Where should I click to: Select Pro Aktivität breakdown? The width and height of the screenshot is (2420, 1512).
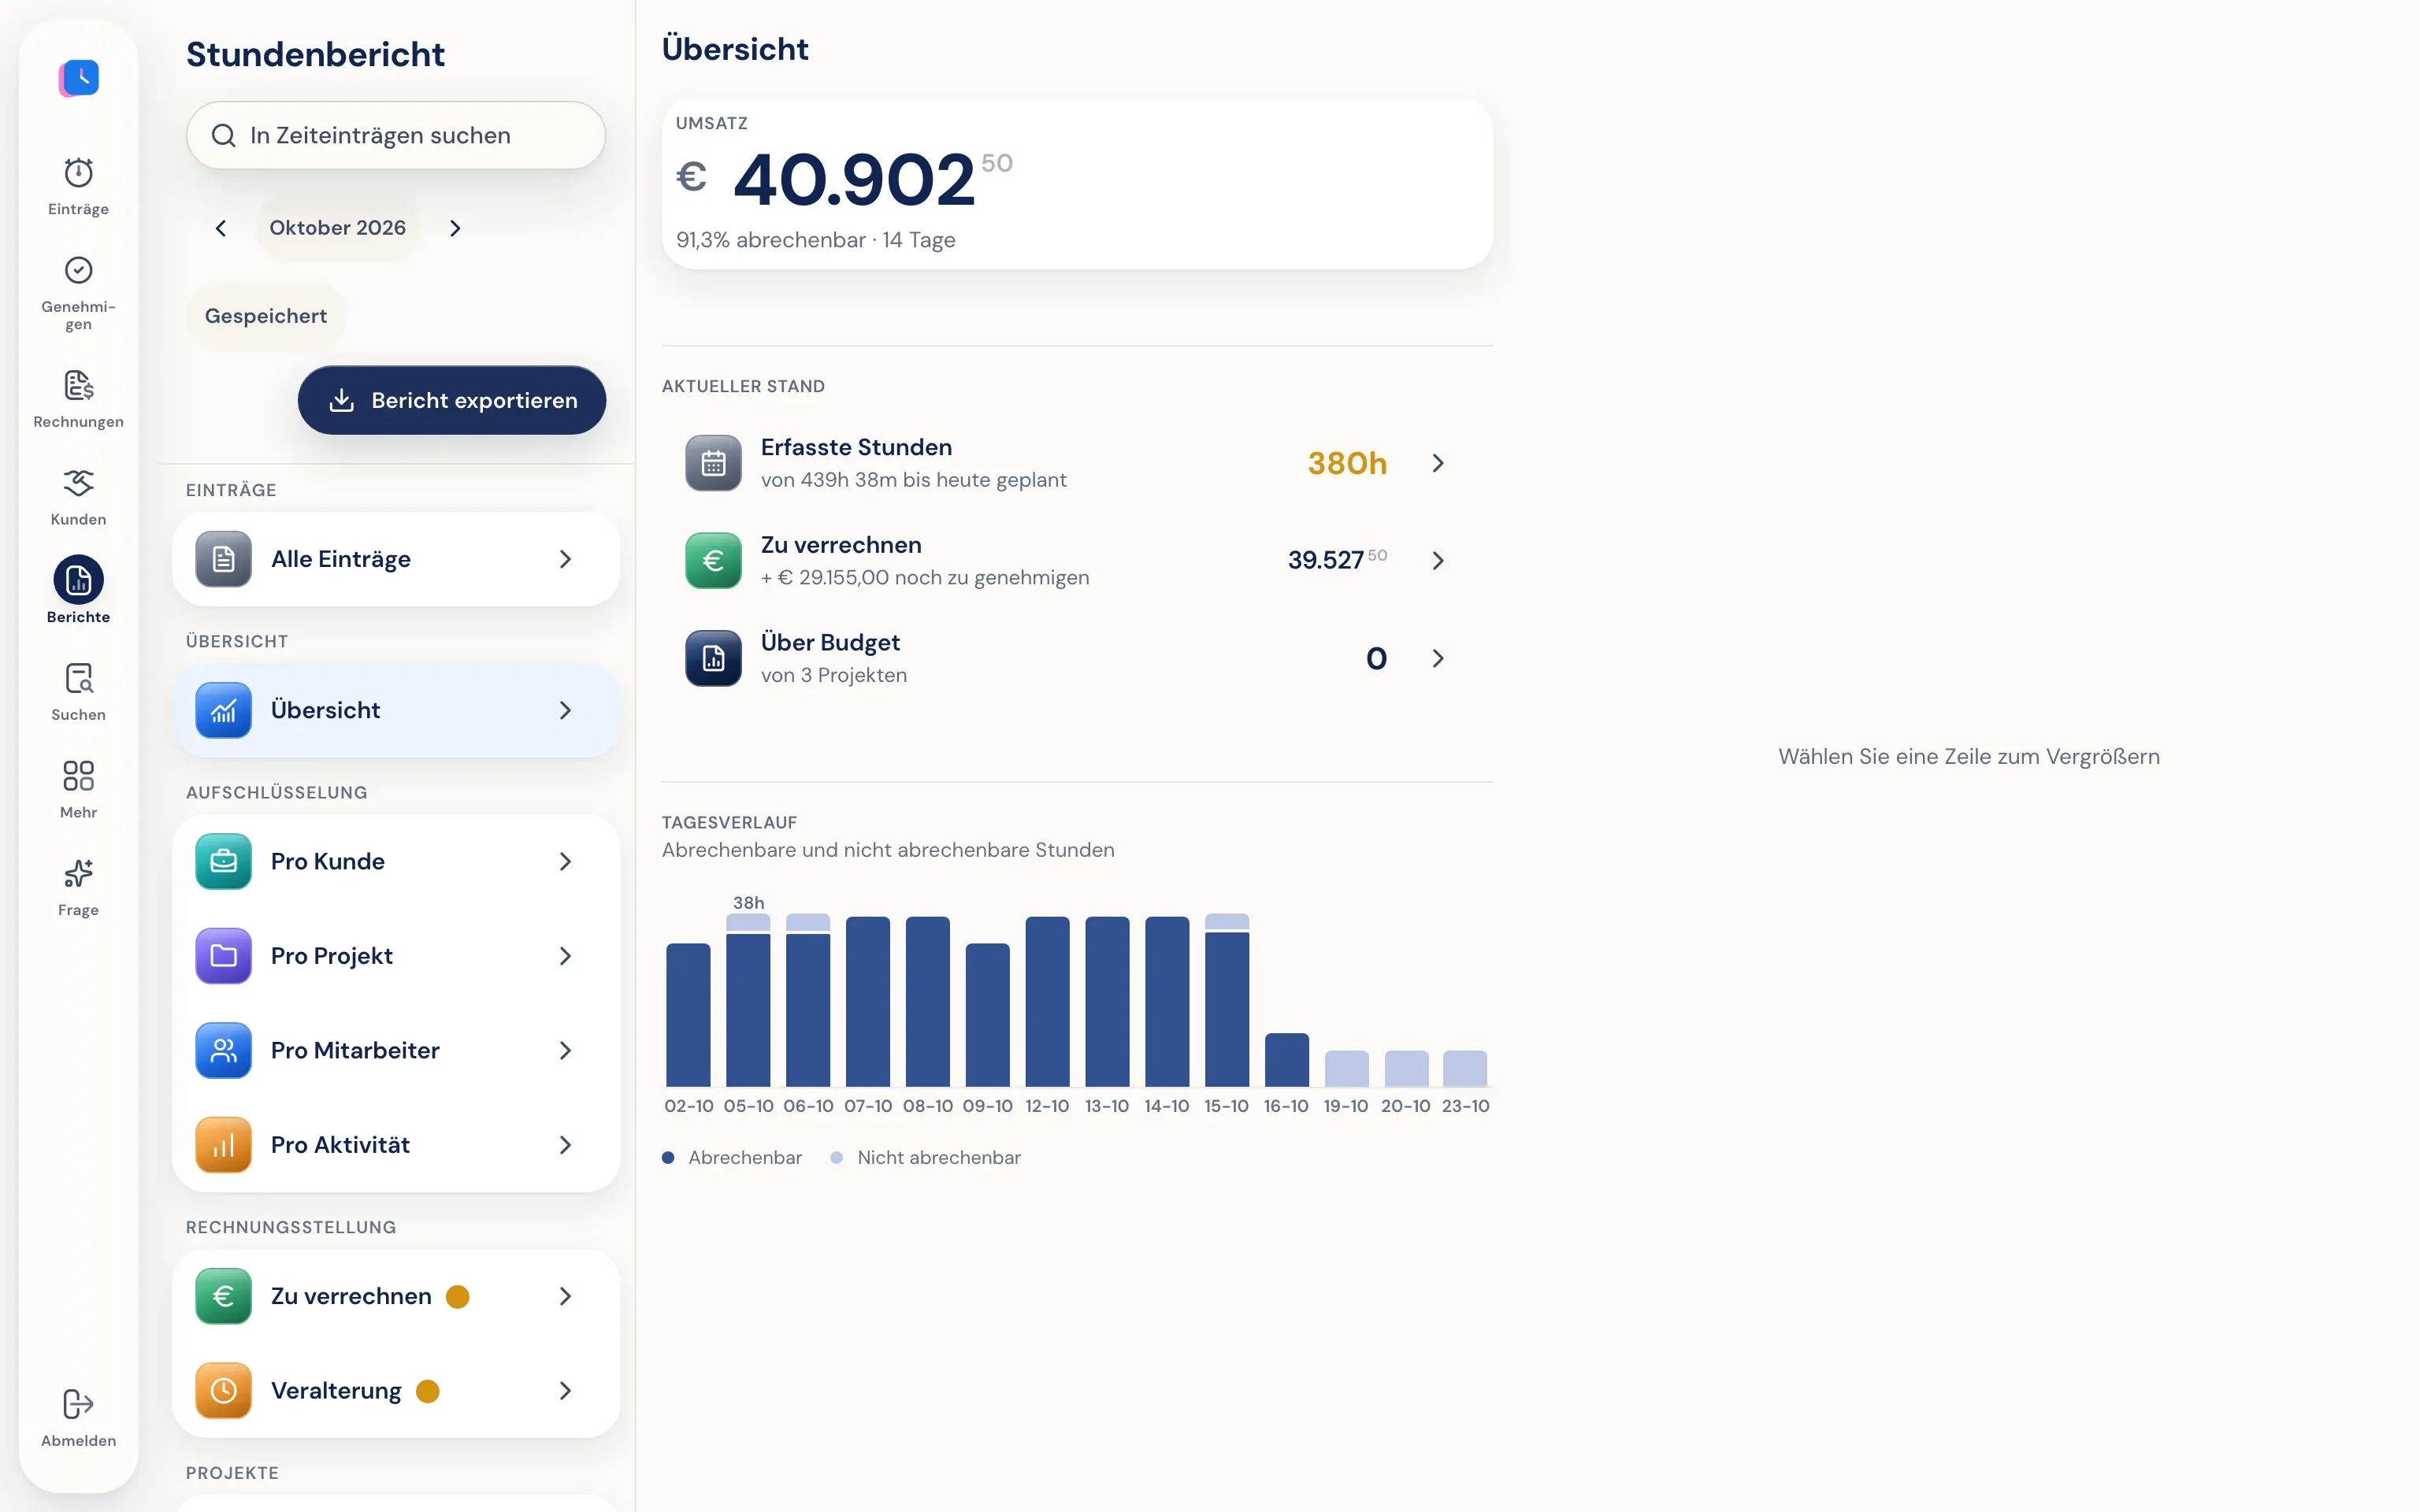[x=396, y=1145]
